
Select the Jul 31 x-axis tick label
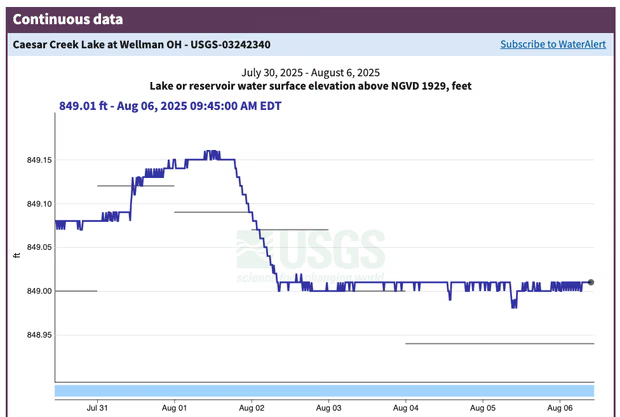[97, 408]
